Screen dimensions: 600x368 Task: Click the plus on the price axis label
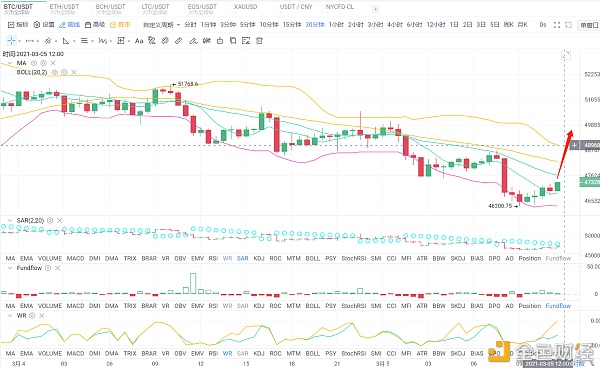click(574, 145)
